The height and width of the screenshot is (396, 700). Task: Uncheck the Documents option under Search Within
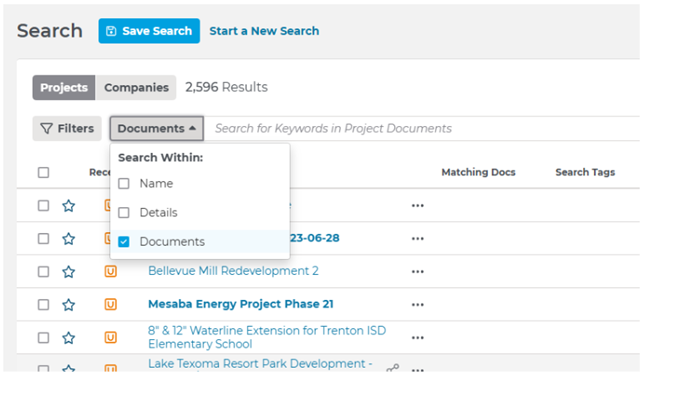[x=124, y=242]
